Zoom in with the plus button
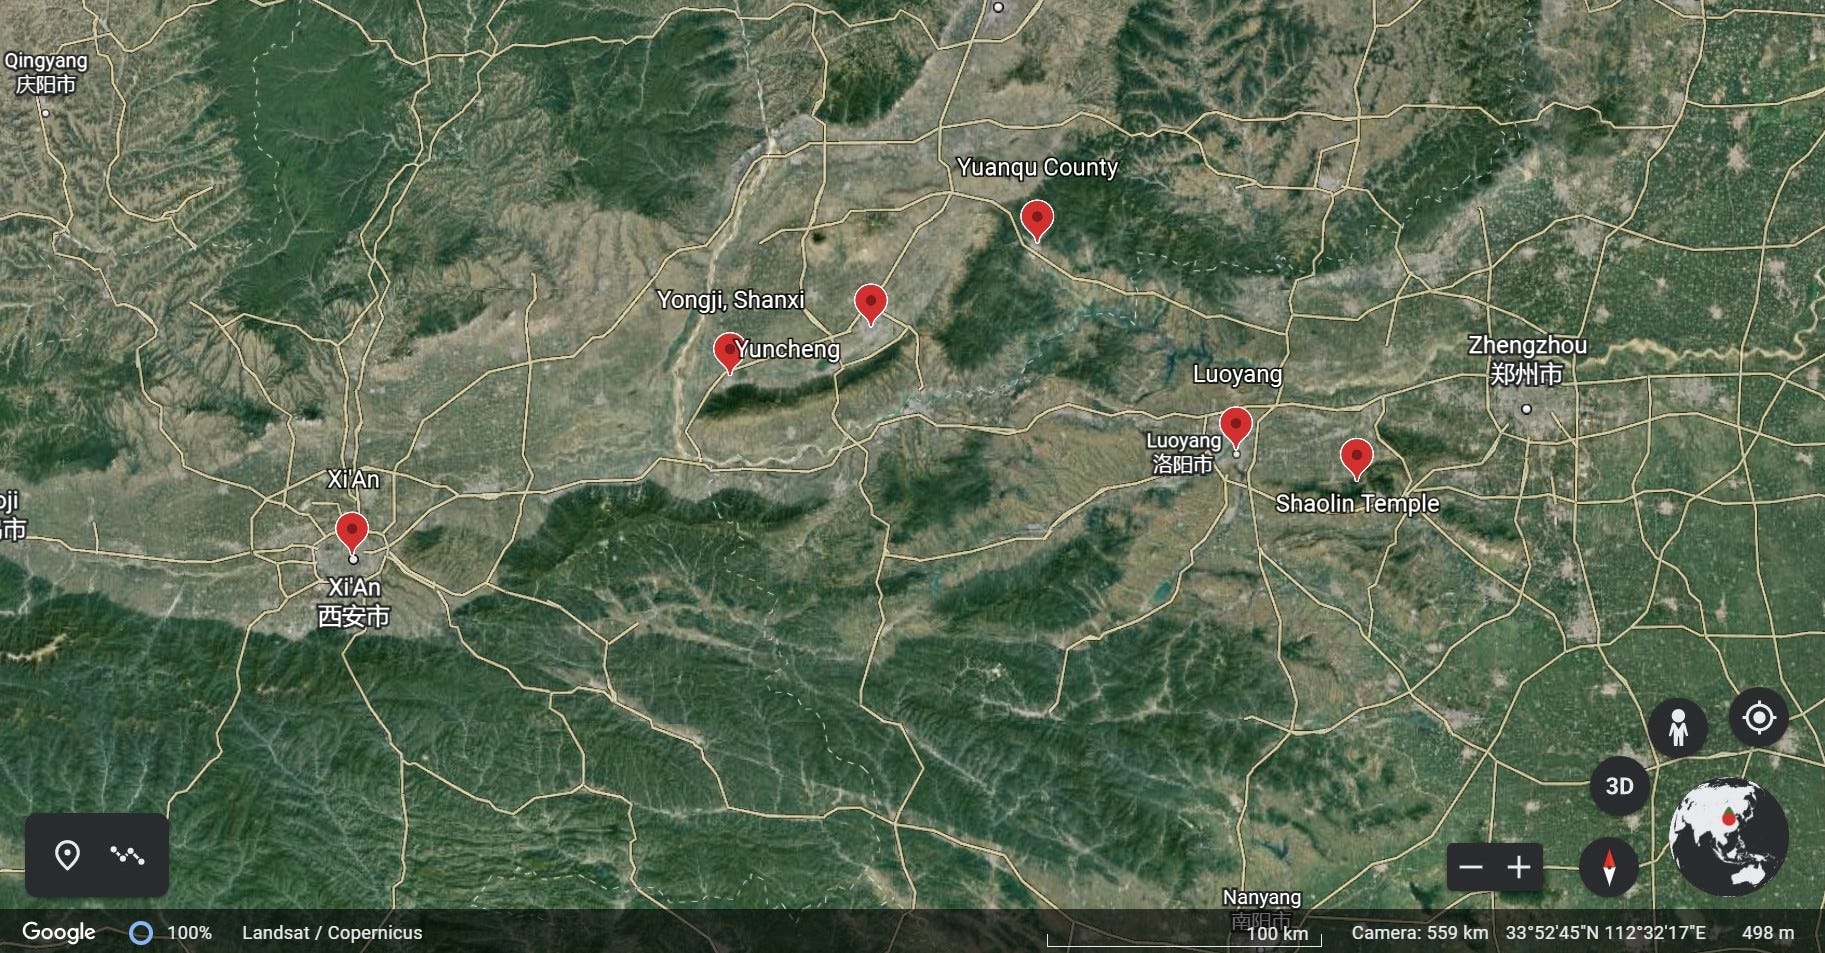This screenshot has width=1825, height=953. coord(1519,867)
